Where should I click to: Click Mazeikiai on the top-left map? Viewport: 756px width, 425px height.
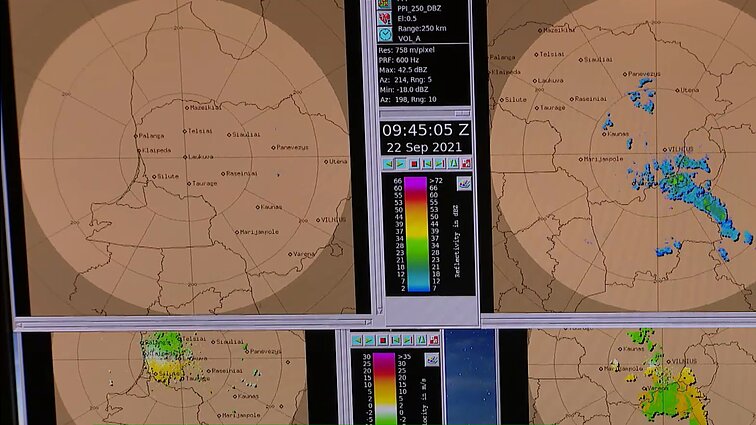pos(203,108)
